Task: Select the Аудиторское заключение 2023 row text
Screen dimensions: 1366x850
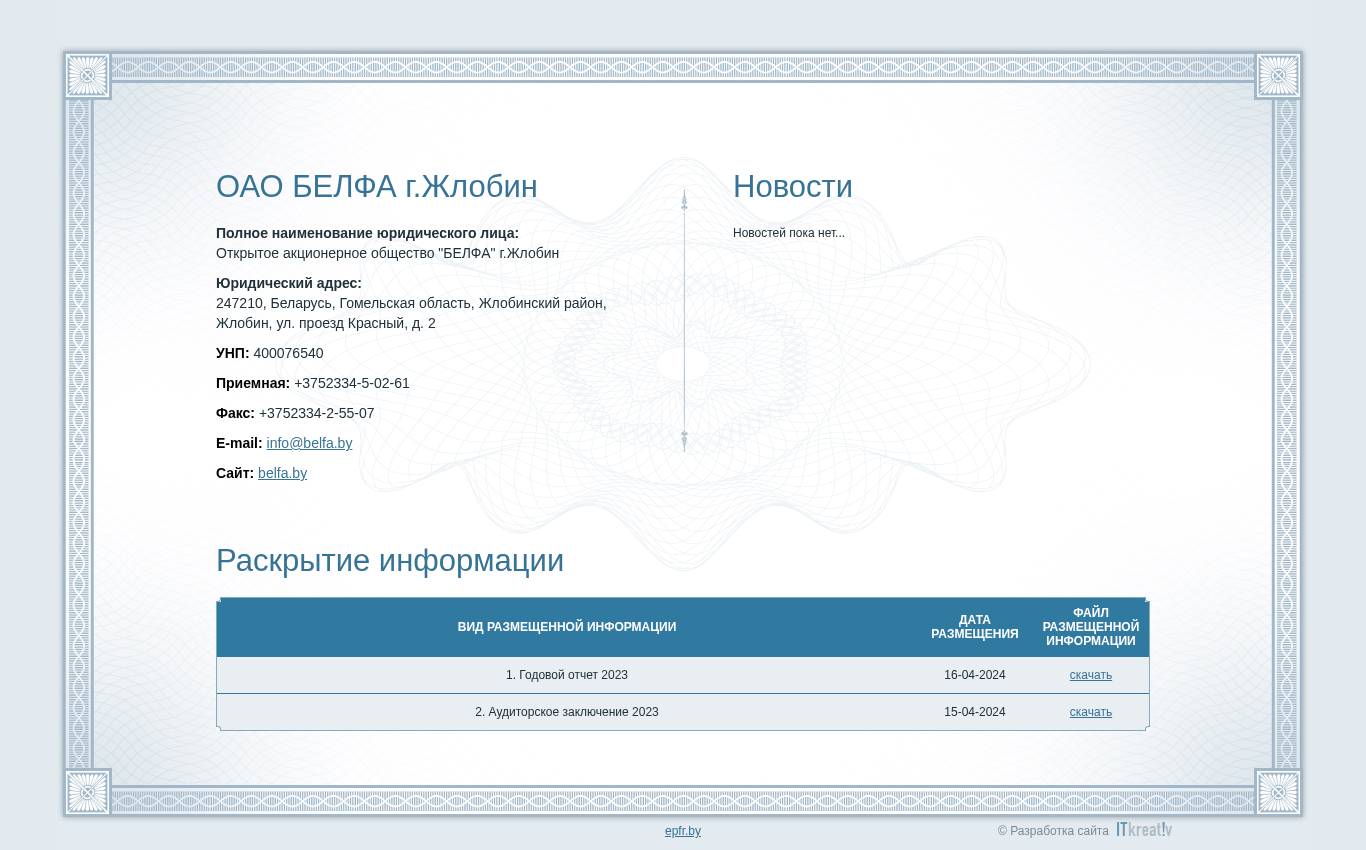Action: click(567, 712)
